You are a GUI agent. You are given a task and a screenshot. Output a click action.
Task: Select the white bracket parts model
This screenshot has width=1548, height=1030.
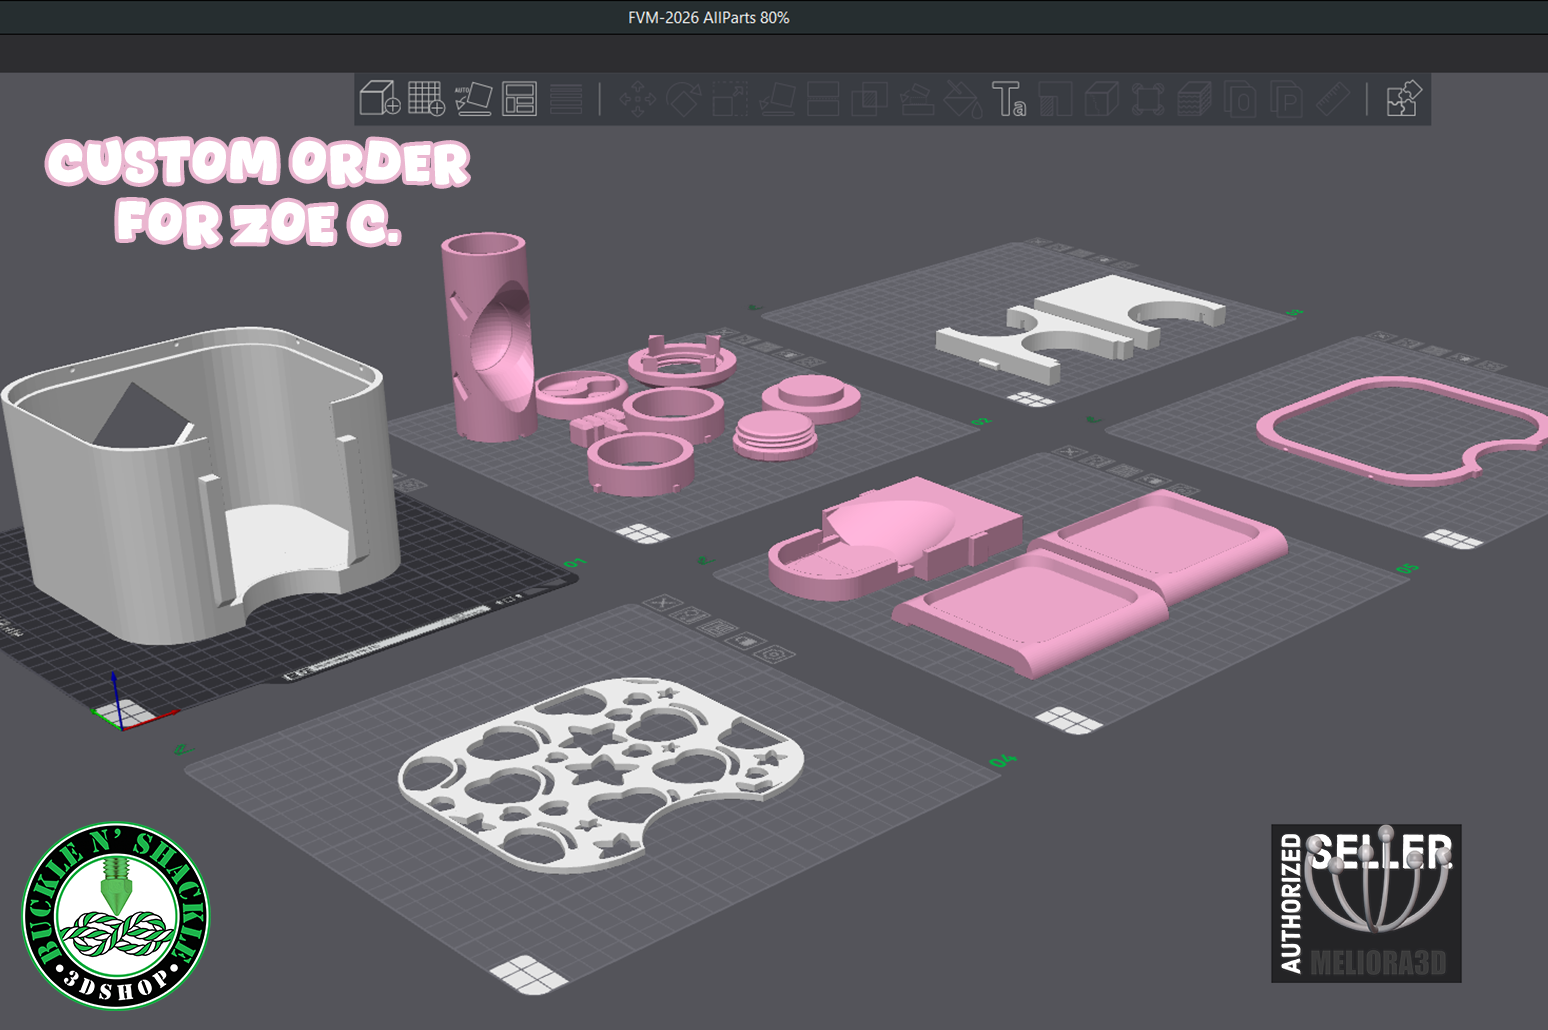click(x=1080, y=329)
